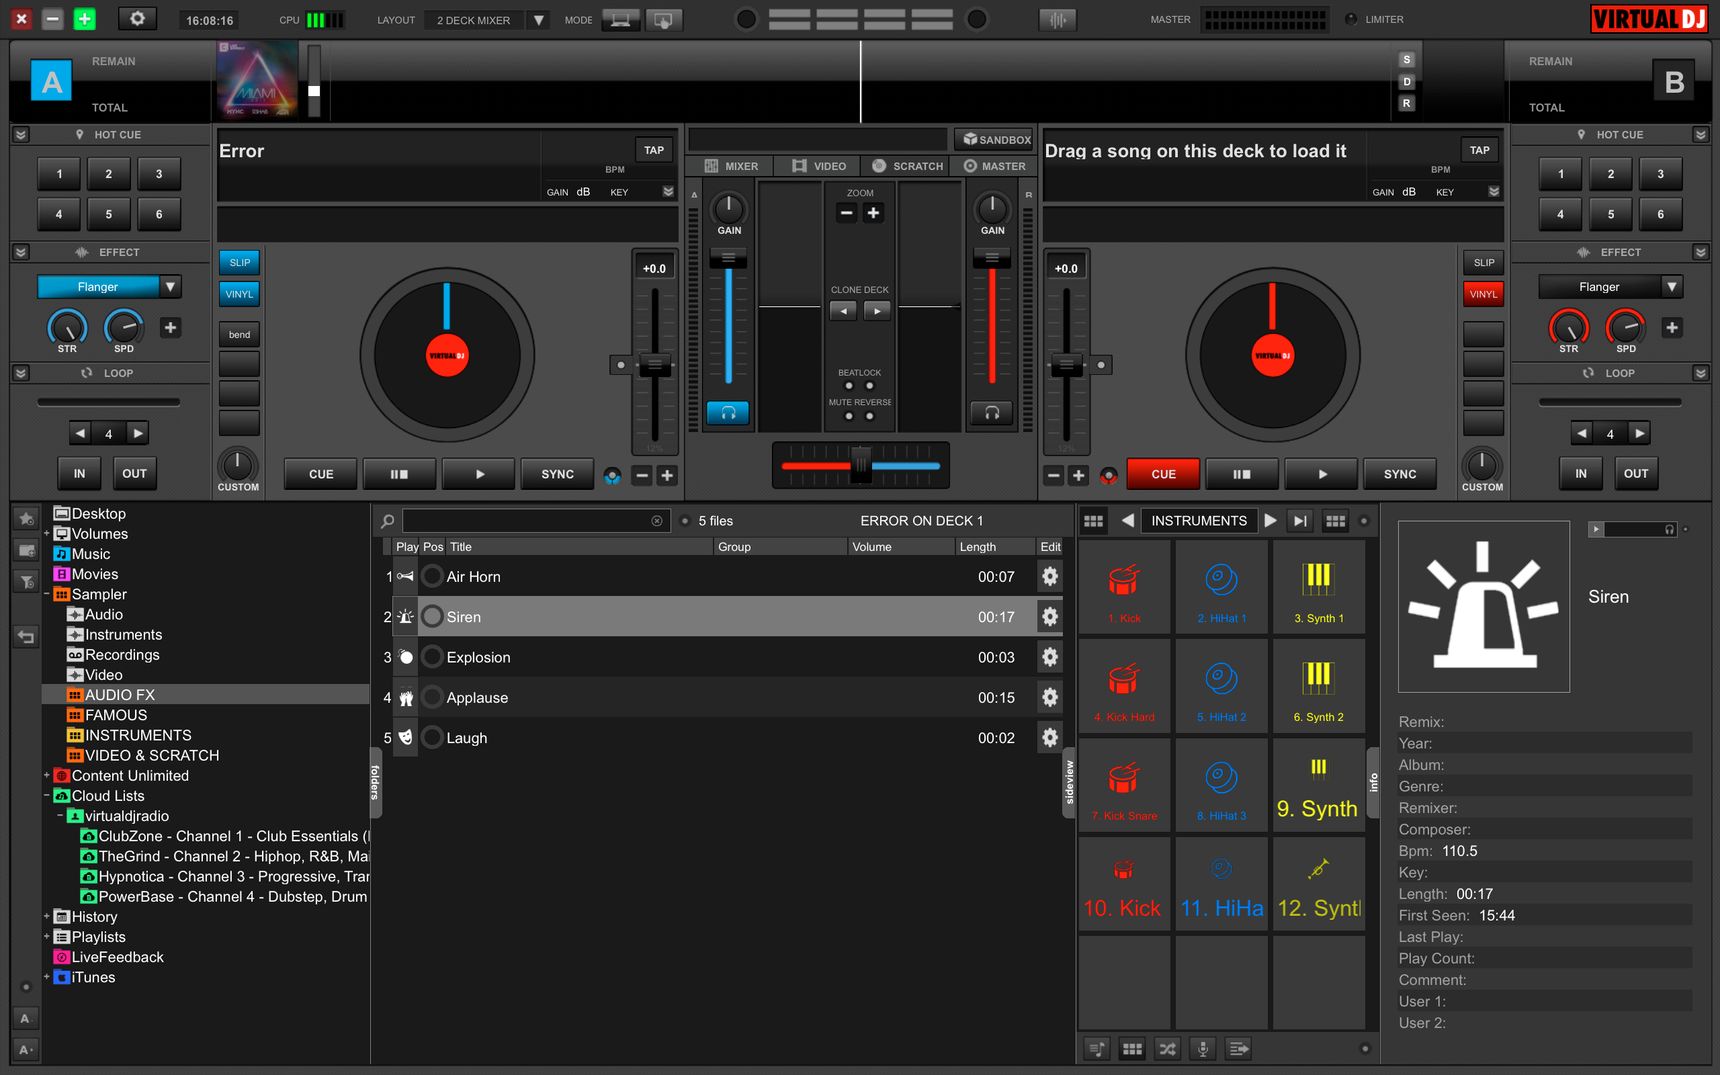Click deck A CUE button

pos(321,474)
